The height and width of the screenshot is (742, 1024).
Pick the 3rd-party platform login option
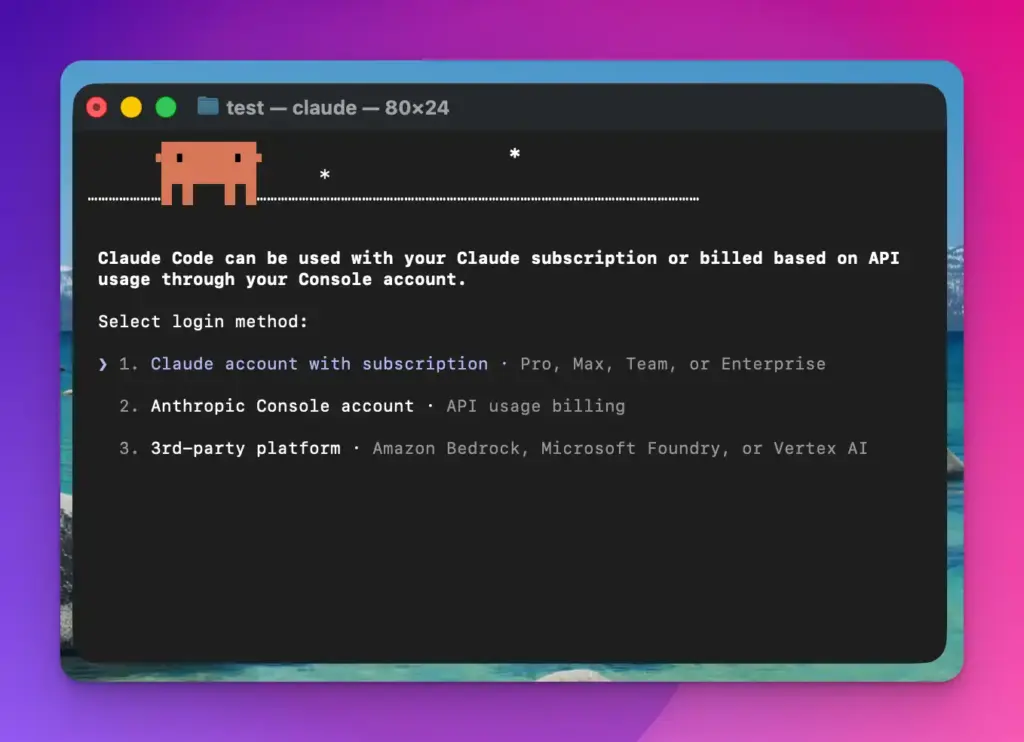(x=245, y=448)
